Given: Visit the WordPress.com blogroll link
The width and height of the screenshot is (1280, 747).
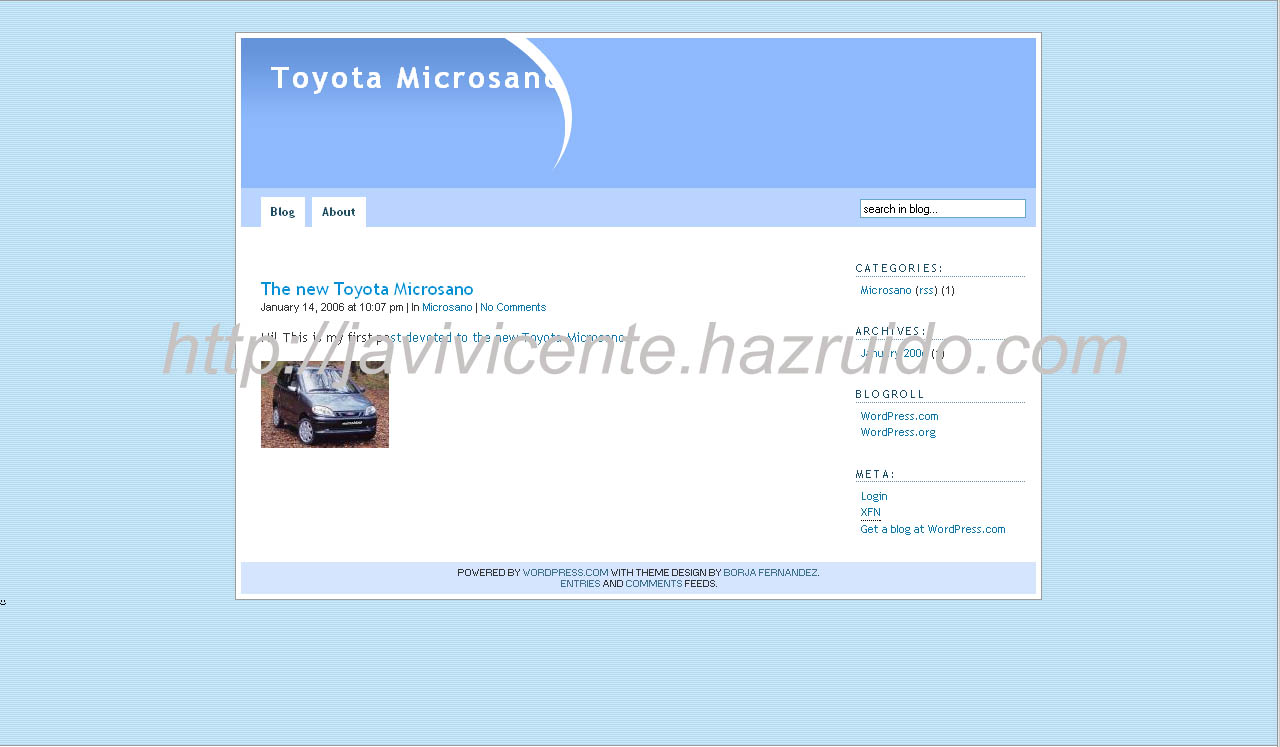Looking at the screenshot, I should coord(900,416).
